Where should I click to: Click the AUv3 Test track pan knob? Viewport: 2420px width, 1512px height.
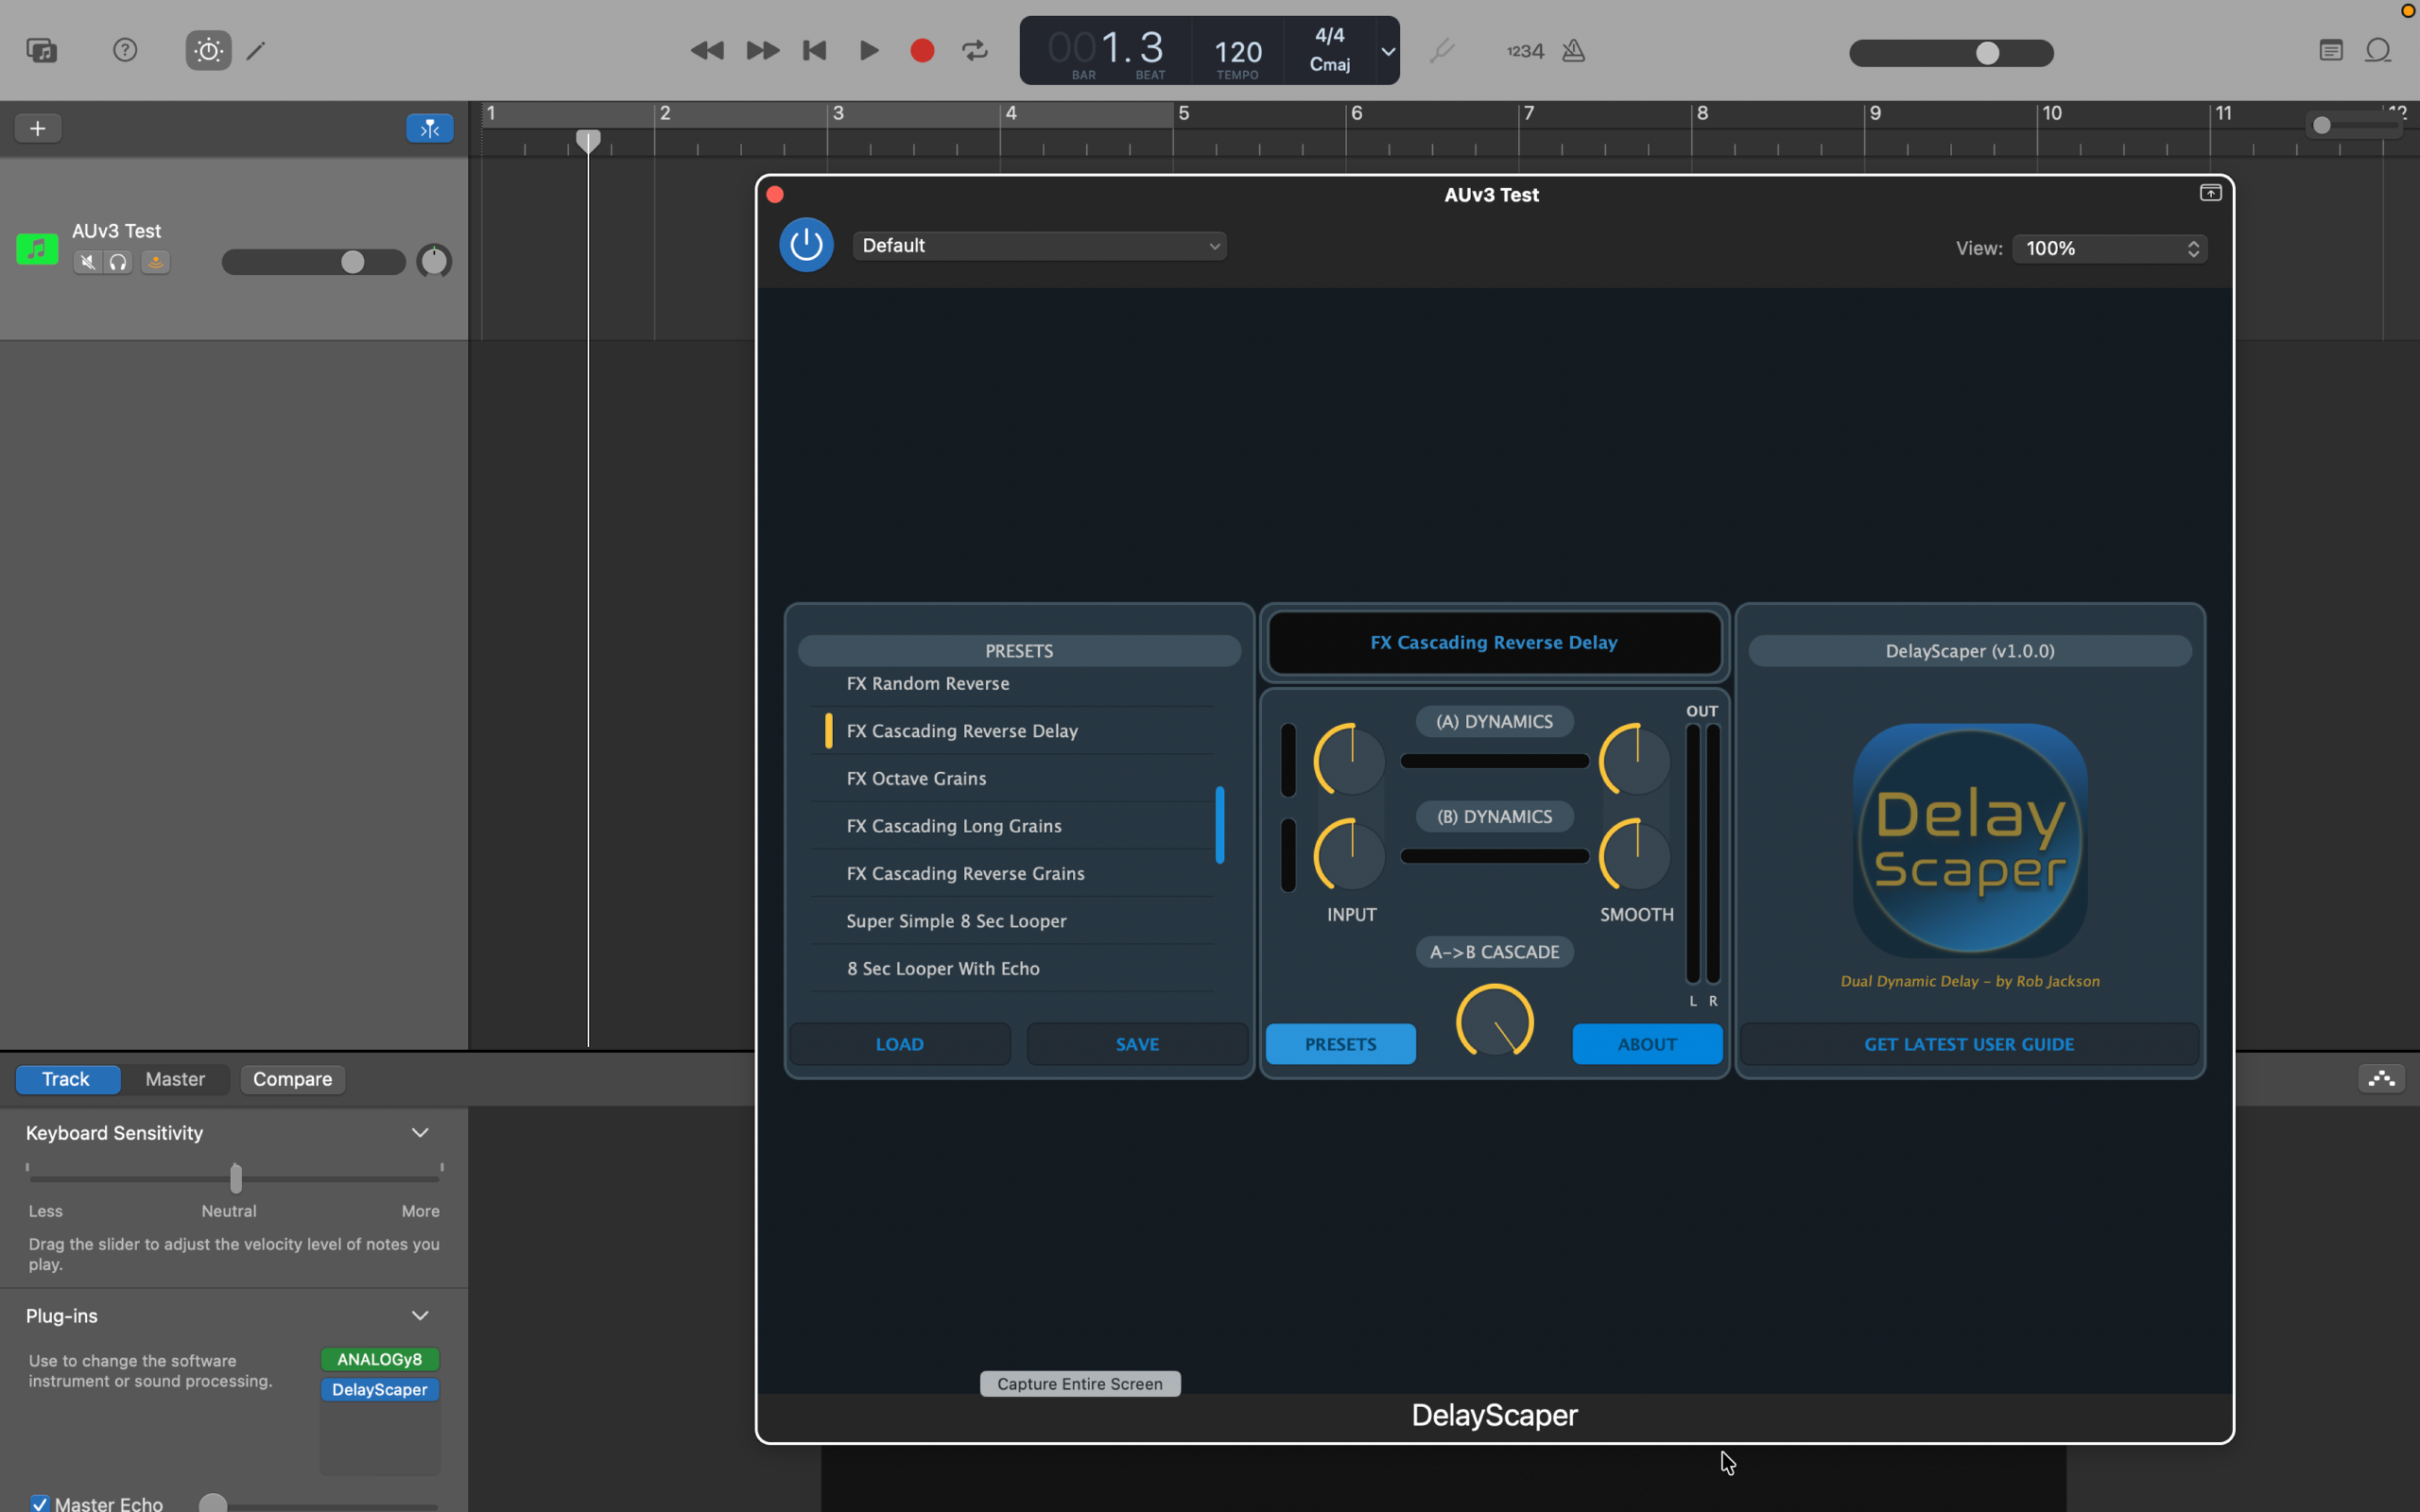click(434, 261)
